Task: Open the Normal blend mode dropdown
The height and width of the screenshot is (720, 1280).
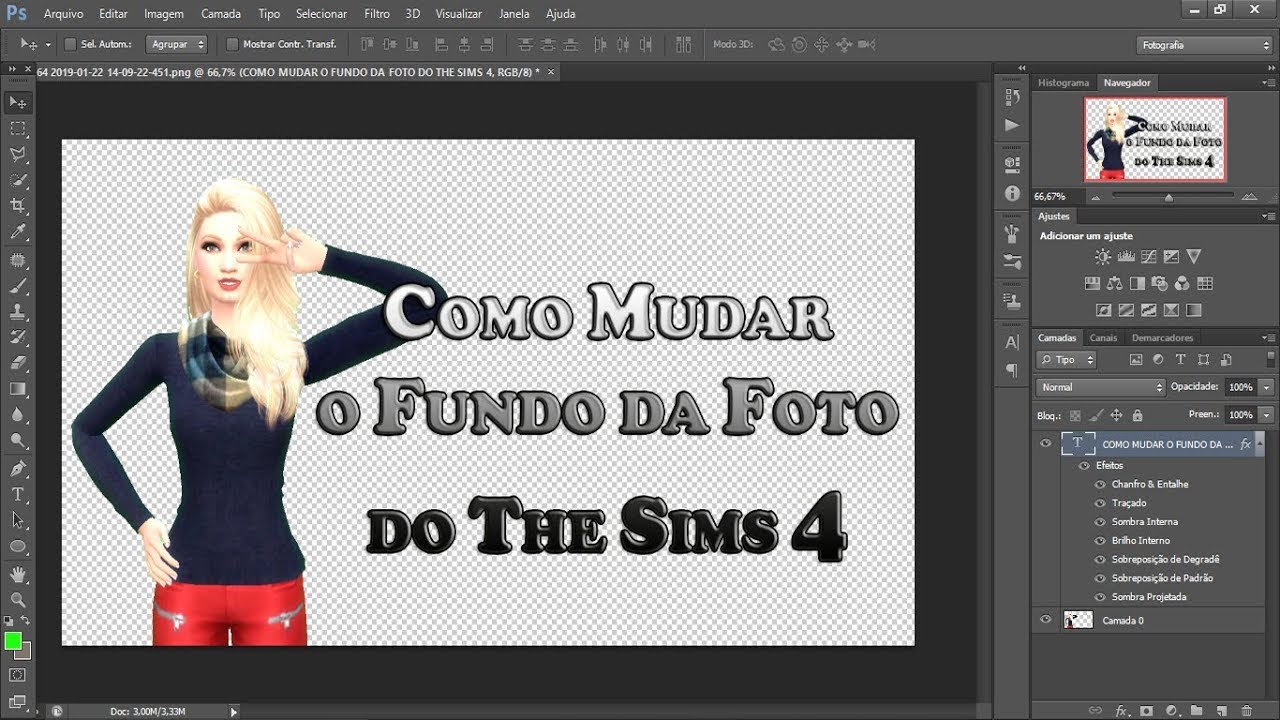Action: tap(1101, 387)
